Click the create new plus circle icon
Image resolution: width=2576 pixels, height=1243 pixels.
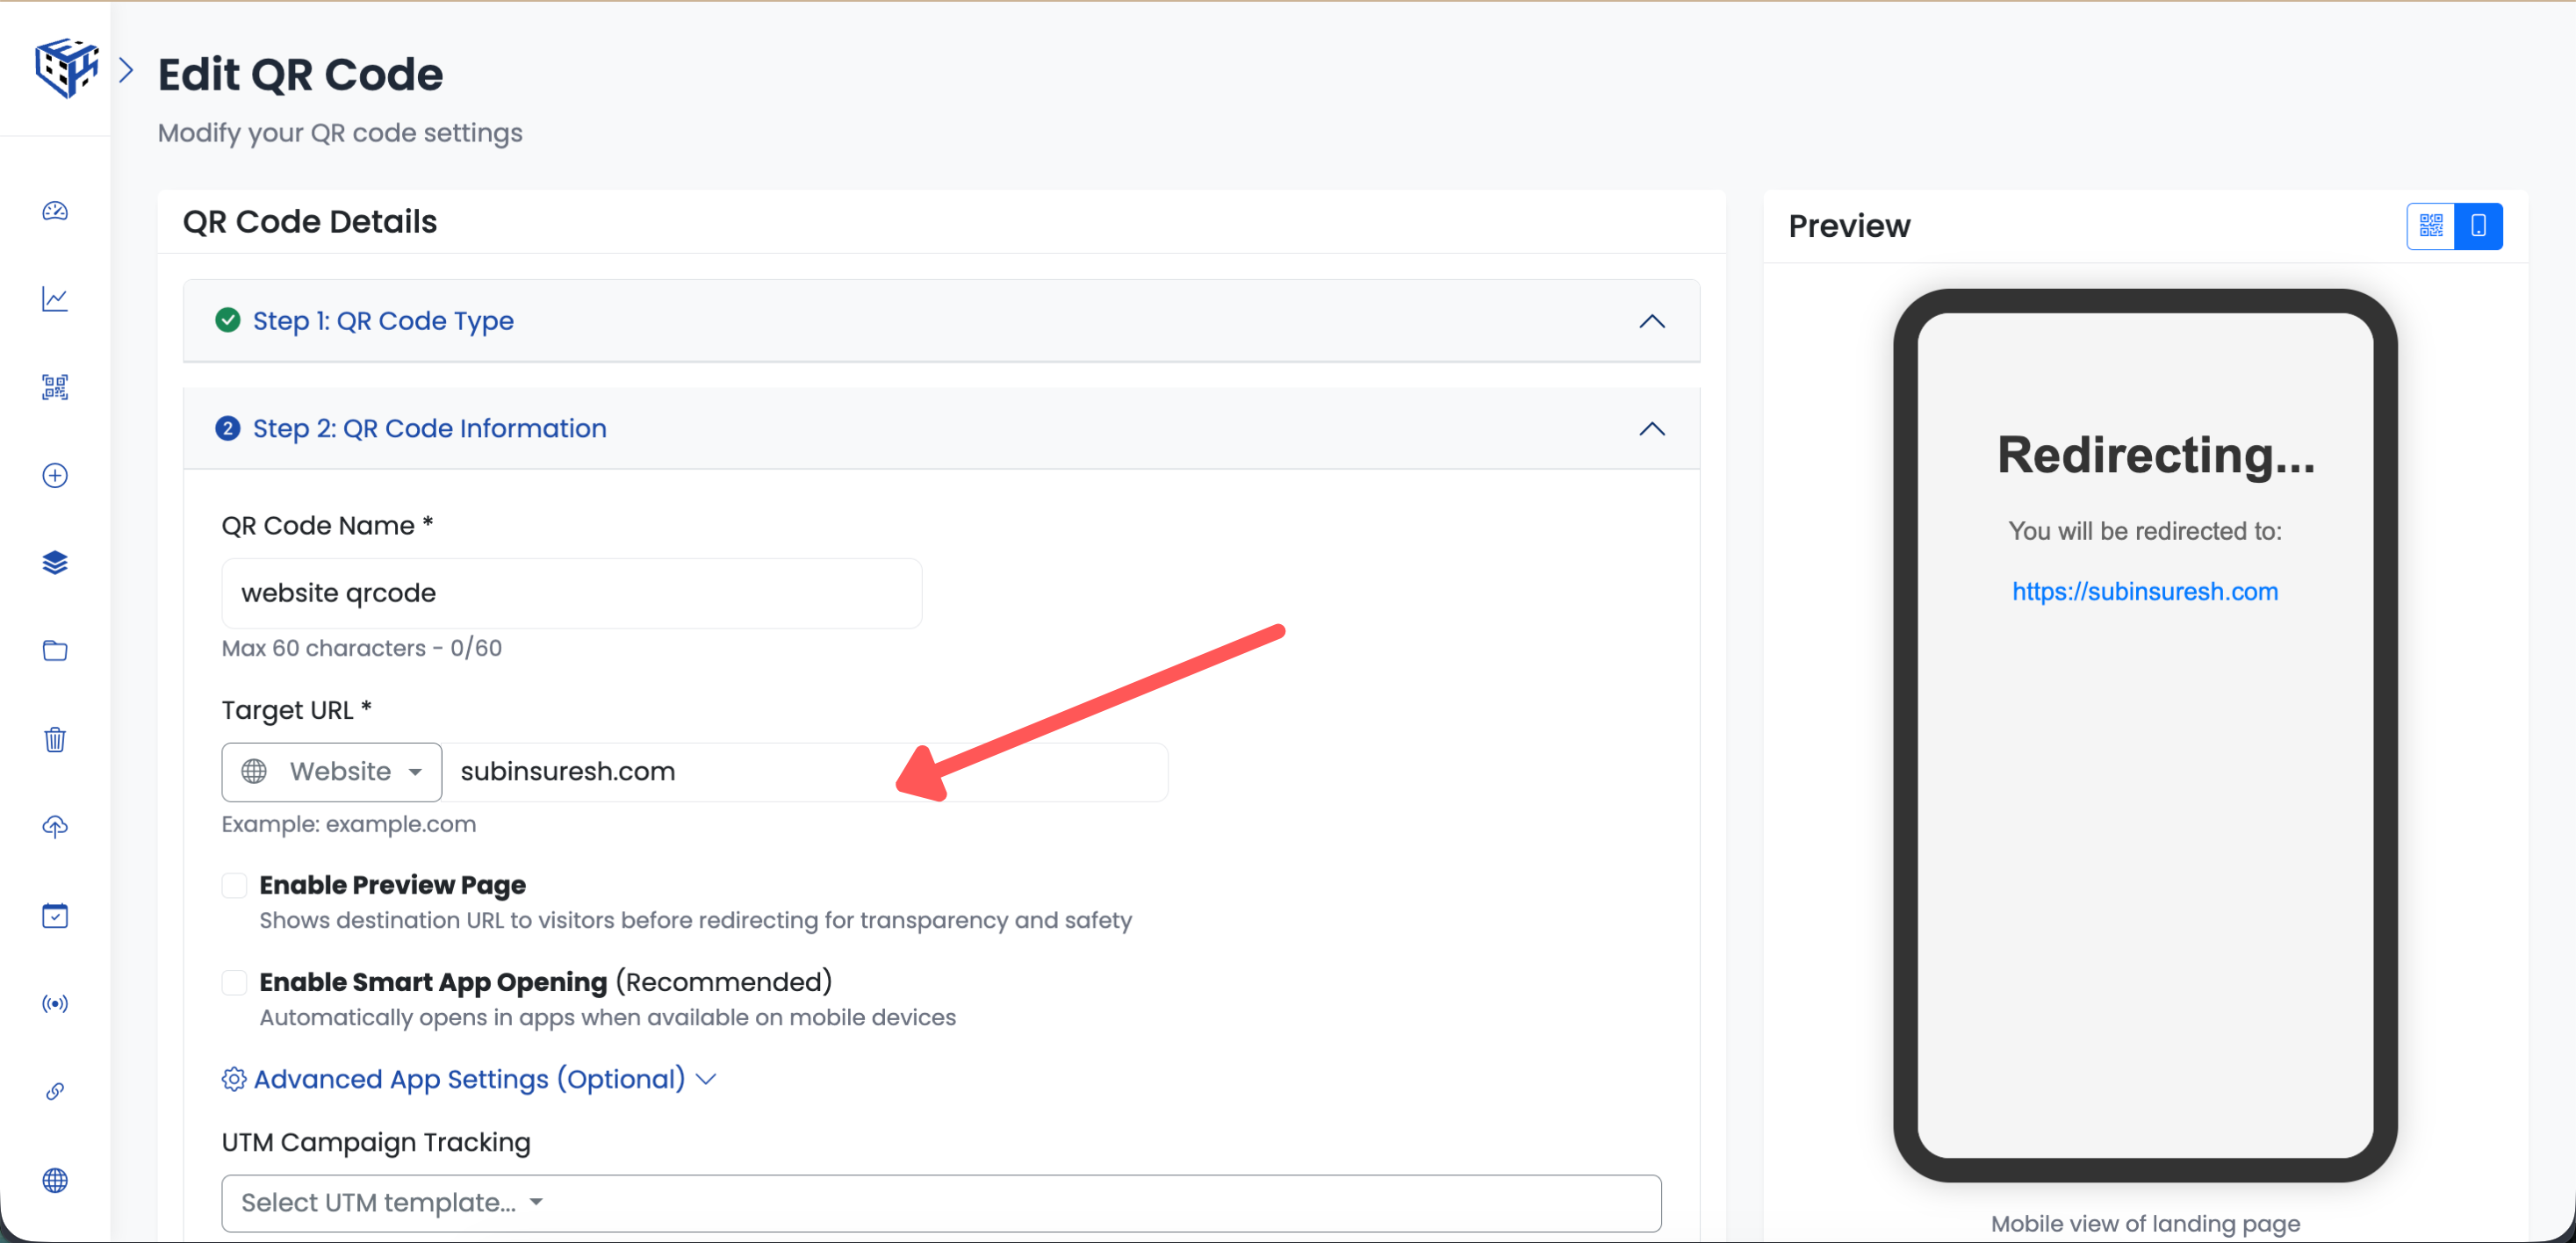coord(55,475)
